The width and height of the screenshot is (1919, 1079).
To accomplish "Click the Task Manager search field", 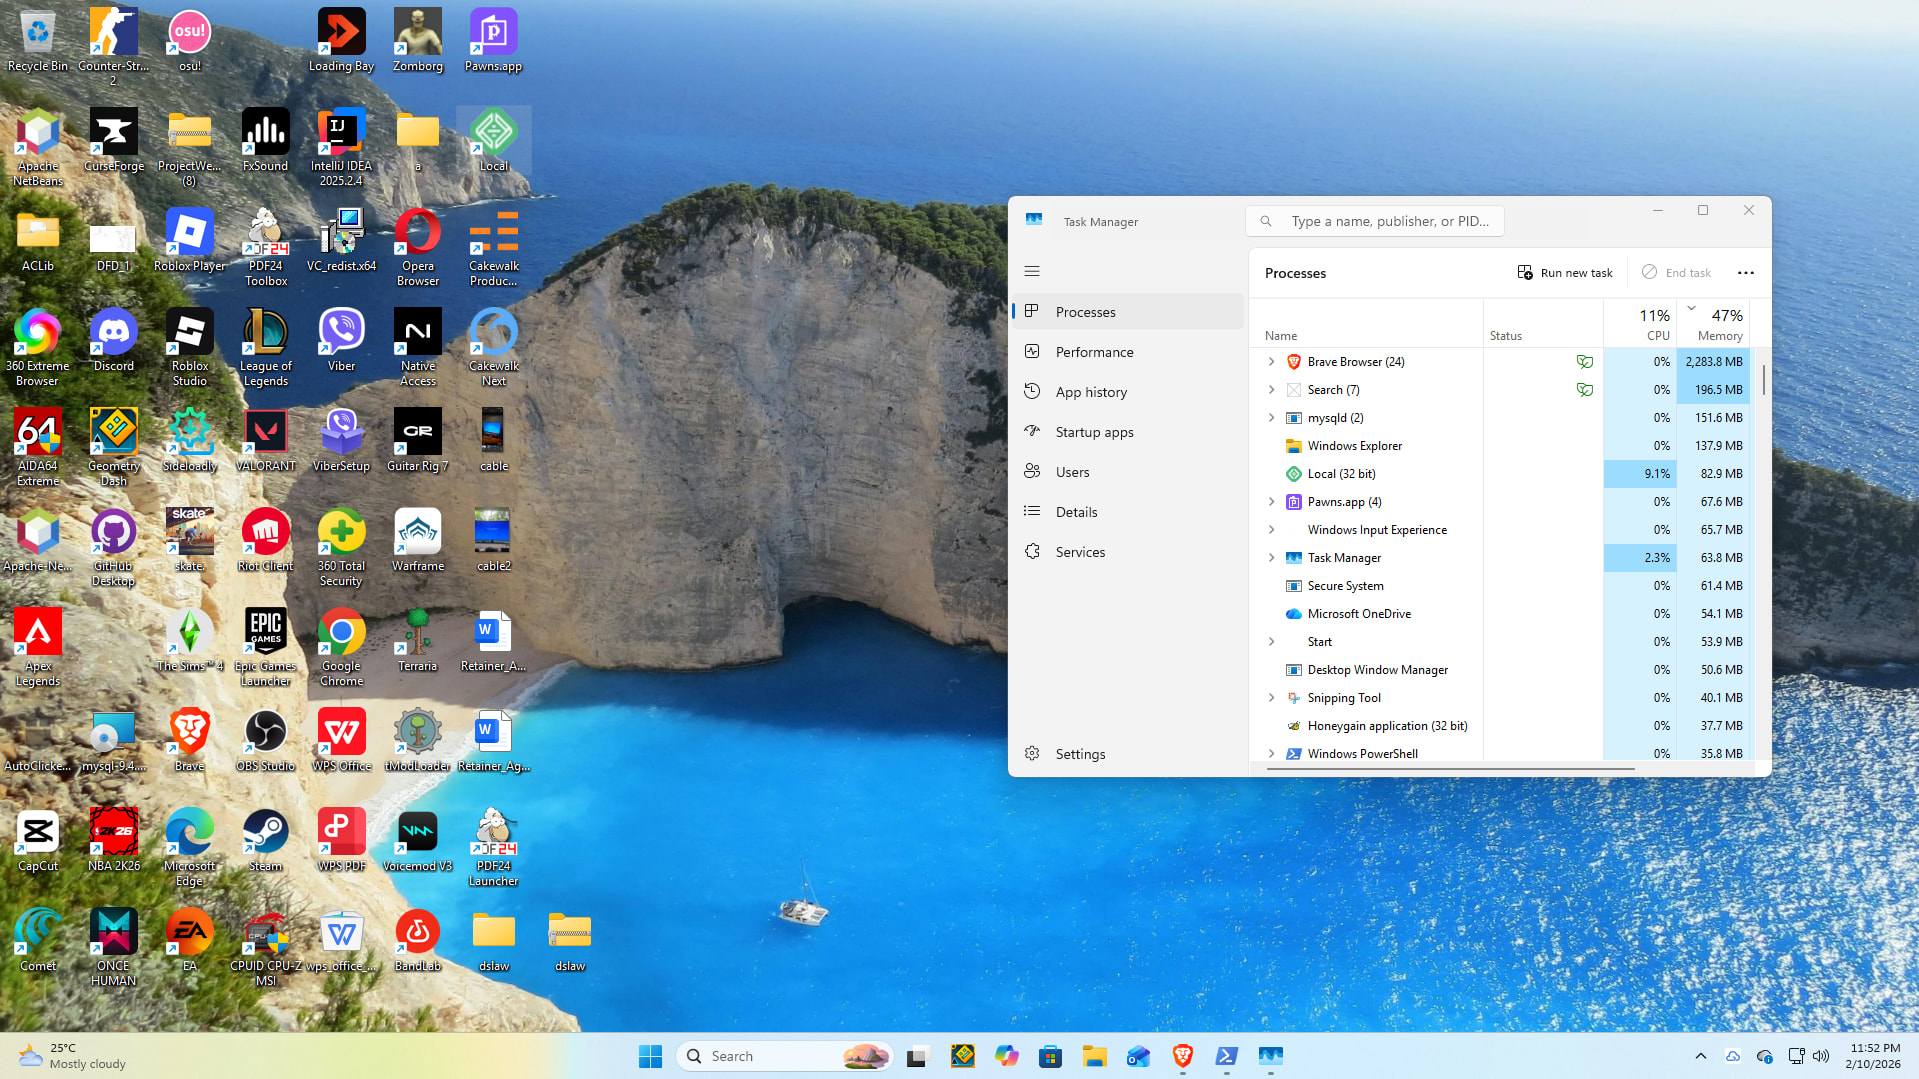I will pyautogui.click(x=1375, y=221).
